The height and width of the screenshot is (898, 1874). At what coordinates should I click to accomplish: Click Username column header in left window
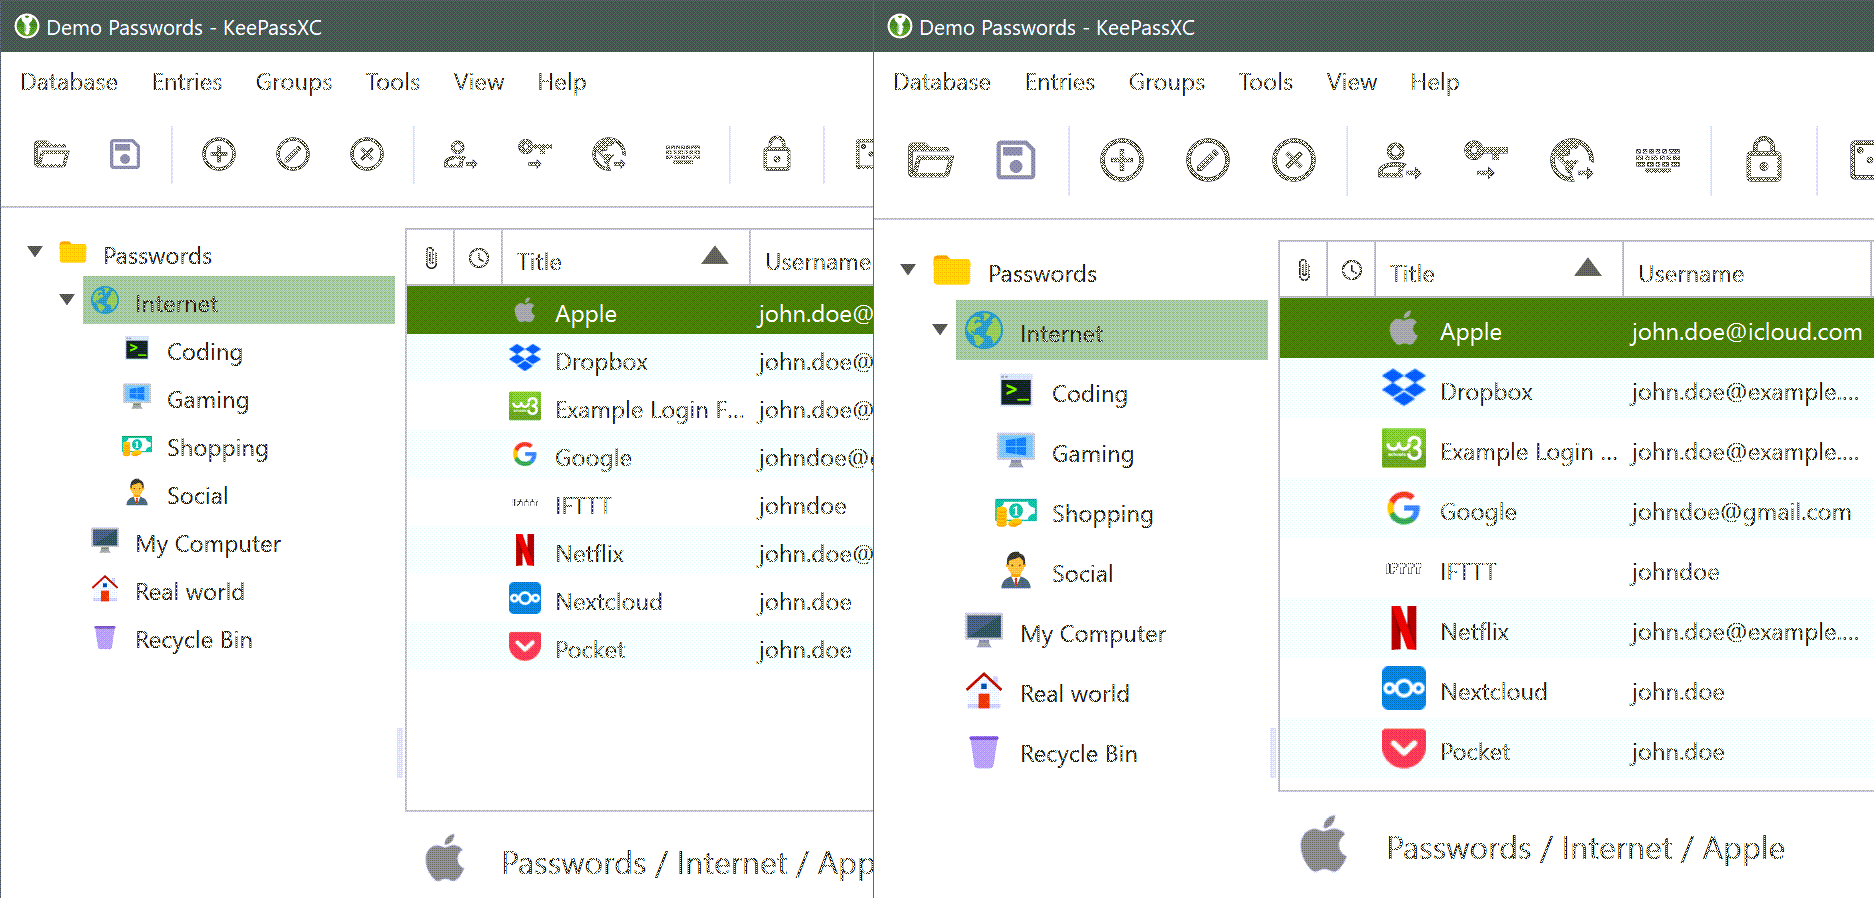[815, 261]
